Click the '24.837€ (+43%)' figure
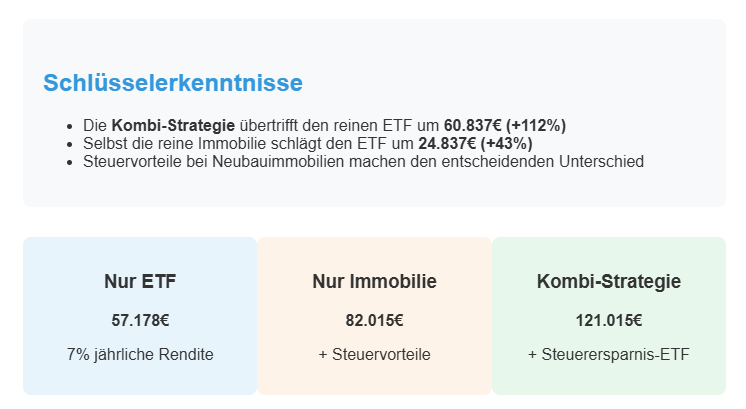 (x=475, y=144)
